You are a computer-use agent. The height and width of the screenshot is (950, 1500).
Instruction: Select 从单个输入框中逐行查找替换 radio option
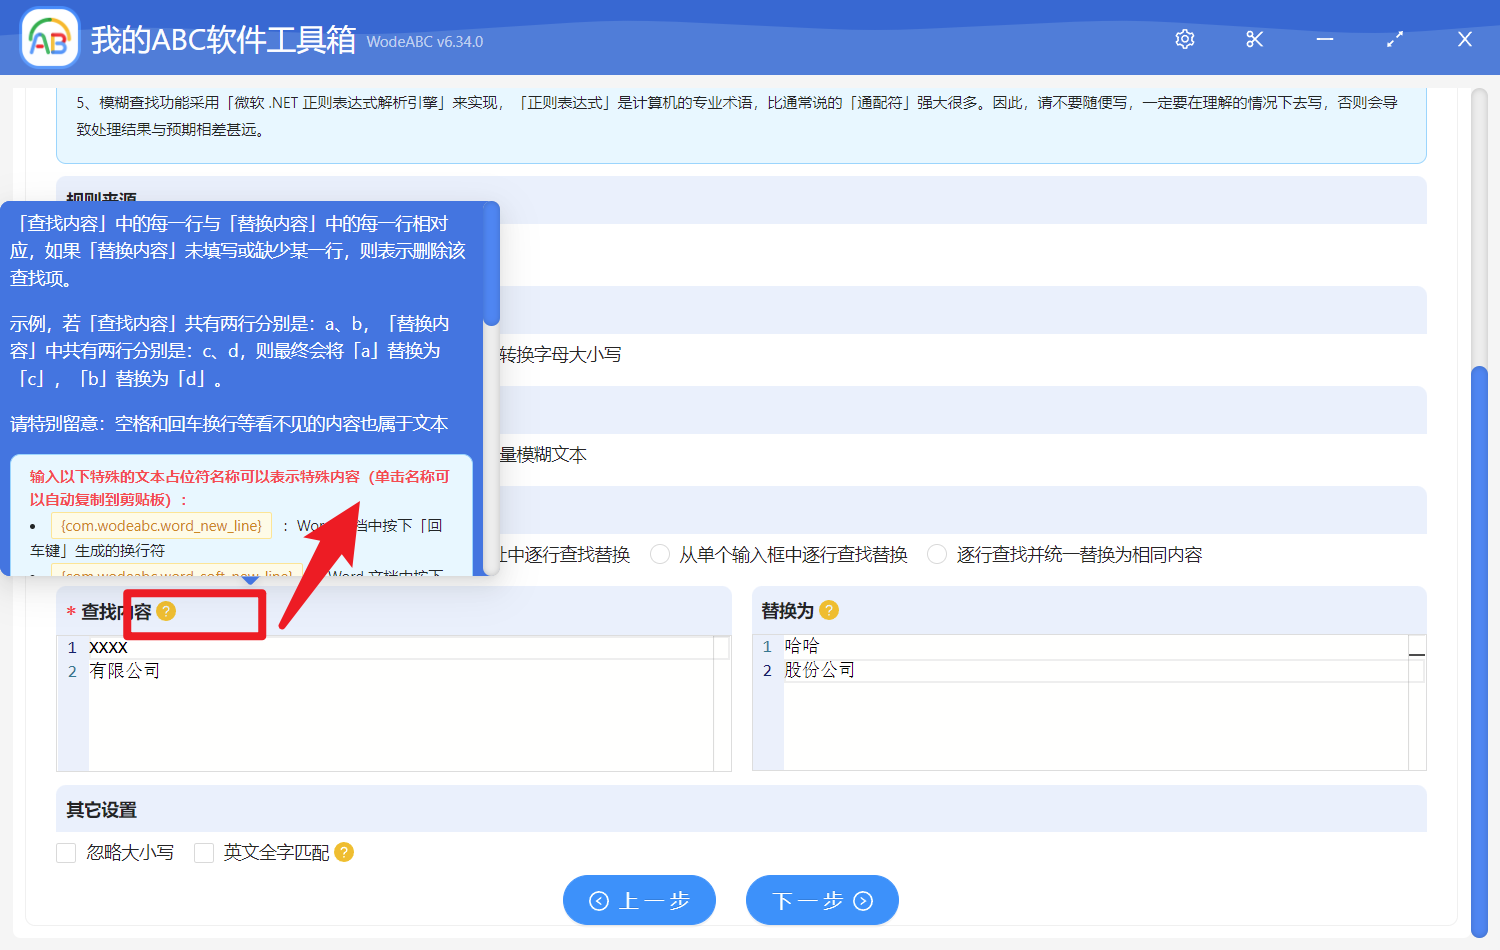coord(660,554)
